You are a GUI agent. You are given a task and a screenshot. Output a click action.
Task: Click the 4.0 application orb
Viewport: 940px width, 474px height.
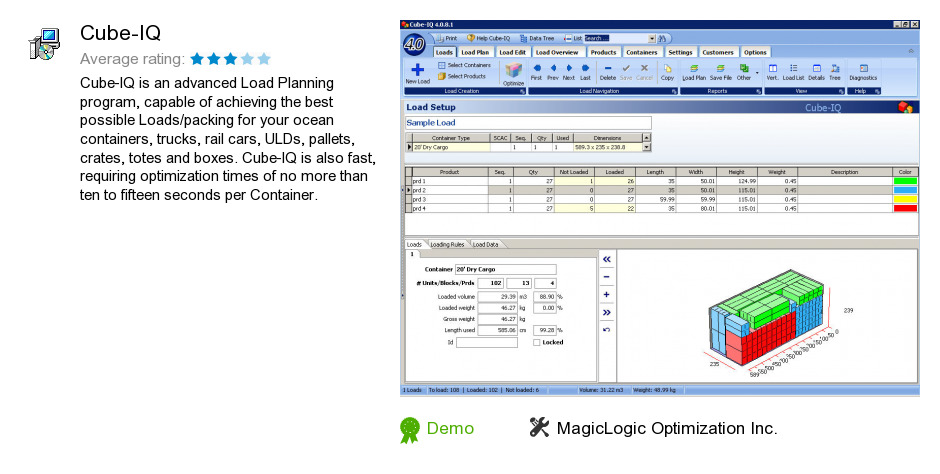[414, 44]
